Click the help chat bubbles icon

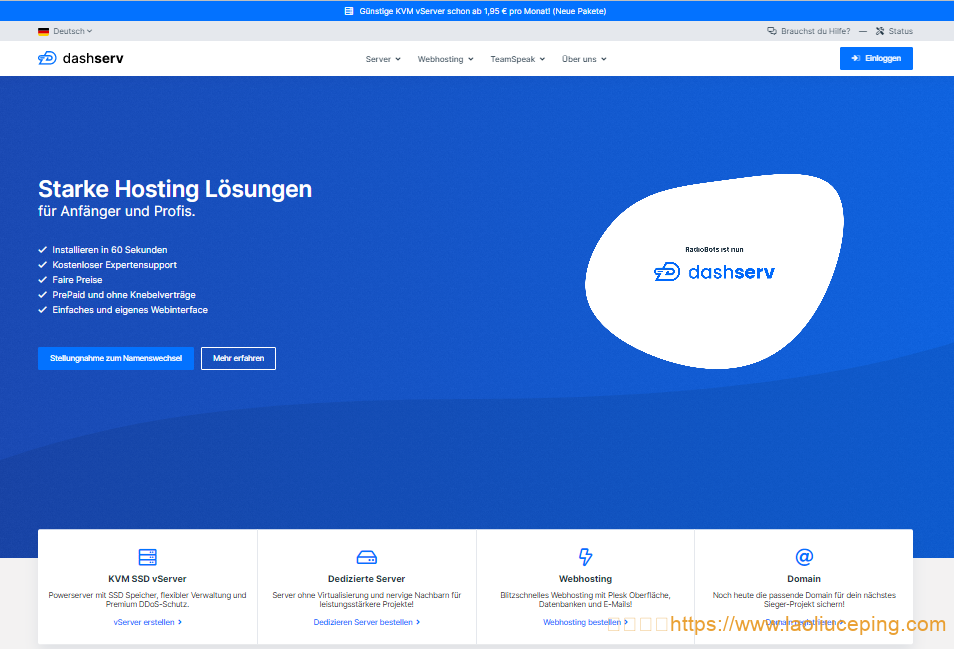pyautogui.click(x=771, y=31)
